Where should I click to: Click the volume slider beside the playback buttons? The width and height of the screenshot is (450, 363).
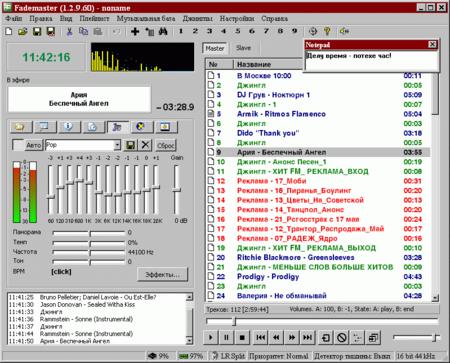(416, 338)
